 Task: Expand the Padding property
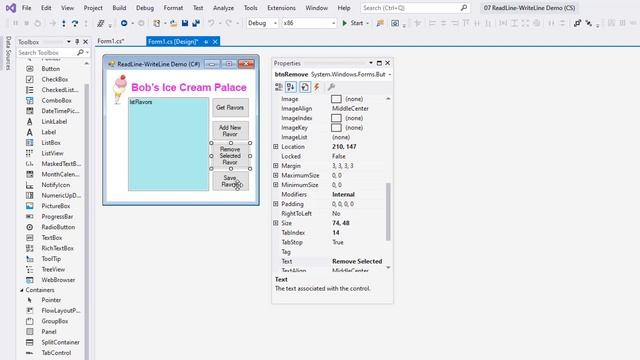pyautogui.click(x=276, y=204)
